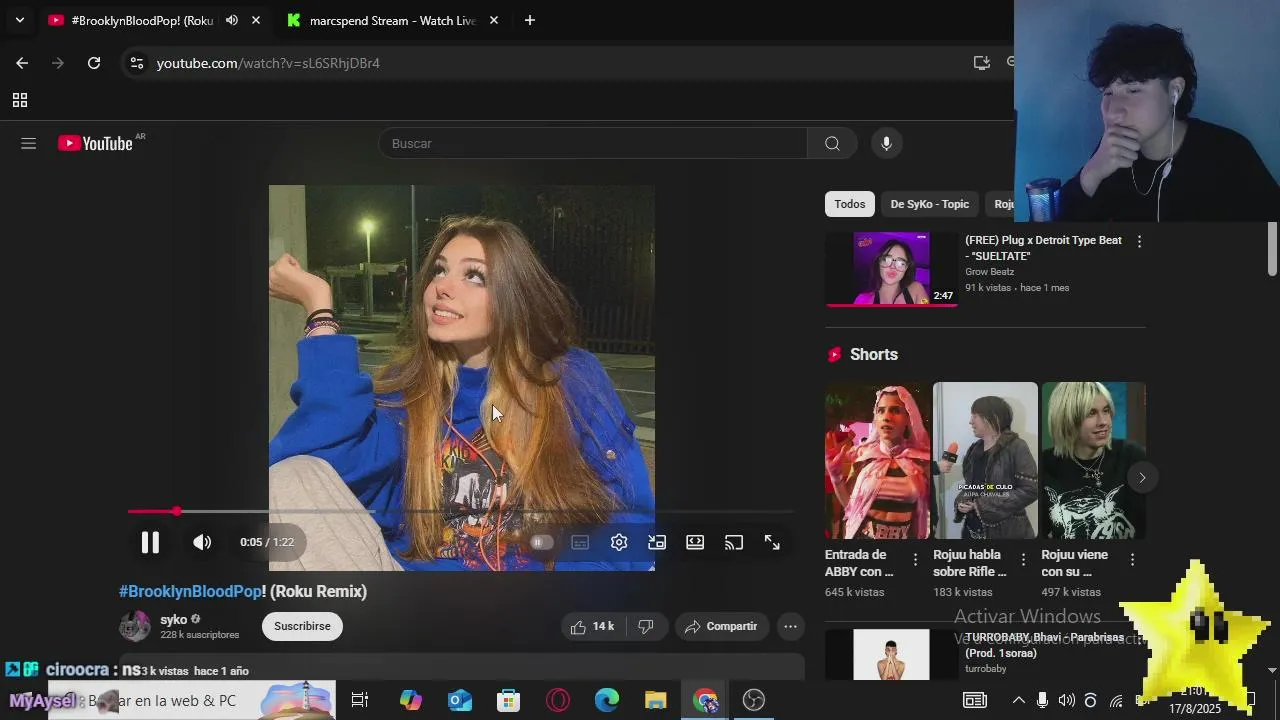Screen dimensions: 1280x720
Task: Open the syko channel avatar
Action: click(x=135, y=626)
